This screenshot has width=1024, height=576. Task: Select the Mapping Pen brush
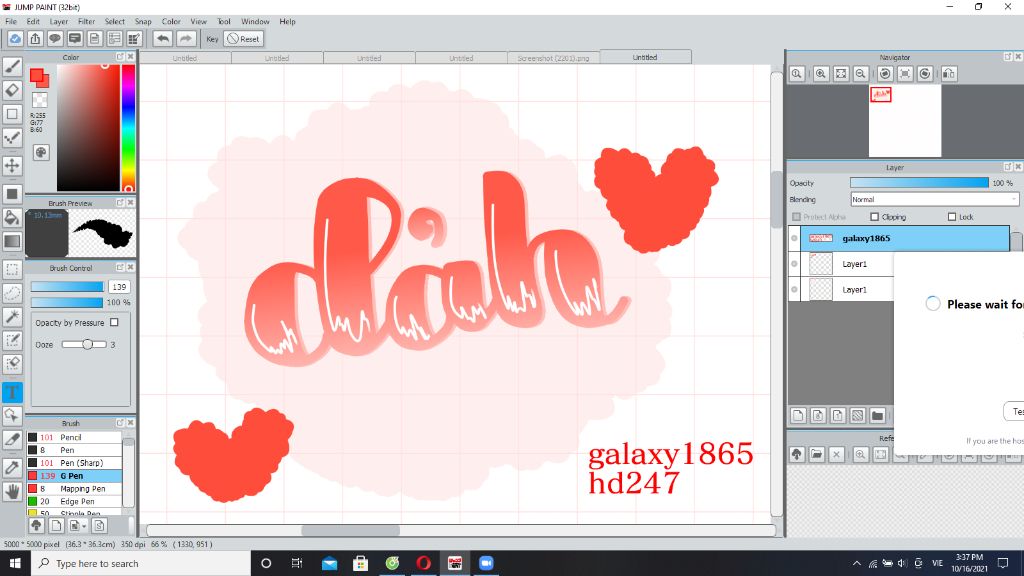click(74, 488)
